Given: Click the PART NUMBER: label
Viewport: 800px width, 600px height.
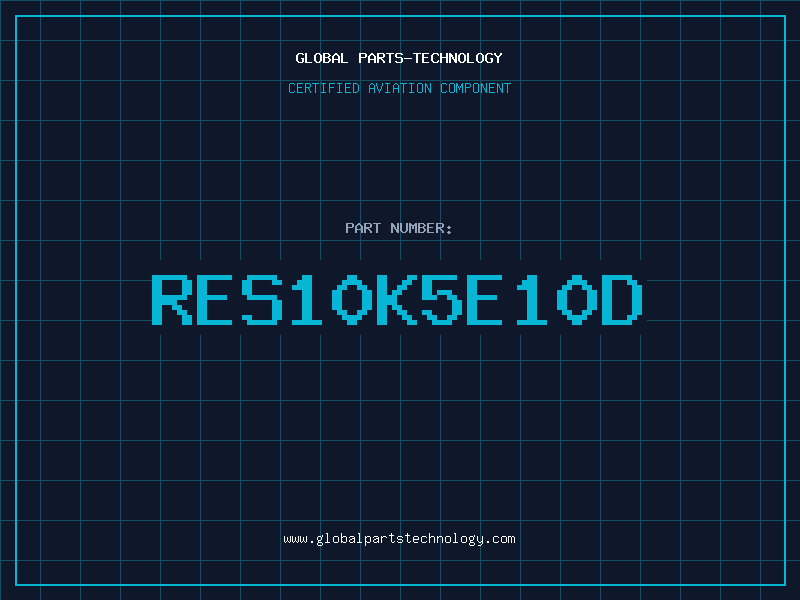Looking at the screenshot, I should (398, 228).
